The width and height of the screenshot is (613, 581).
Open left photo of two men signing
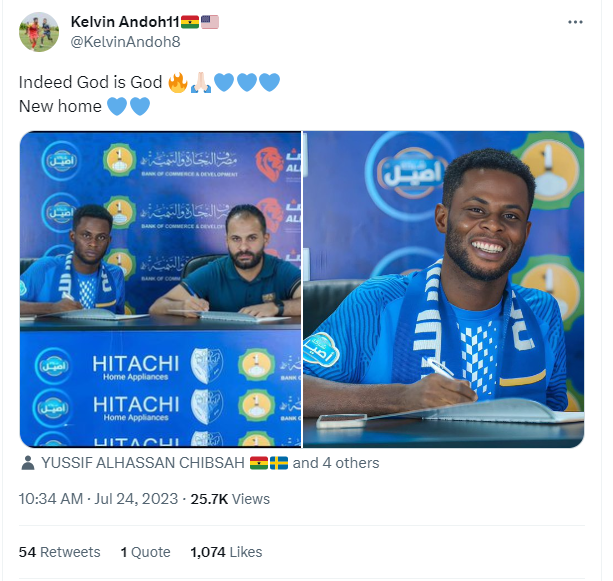pos(160,289)
